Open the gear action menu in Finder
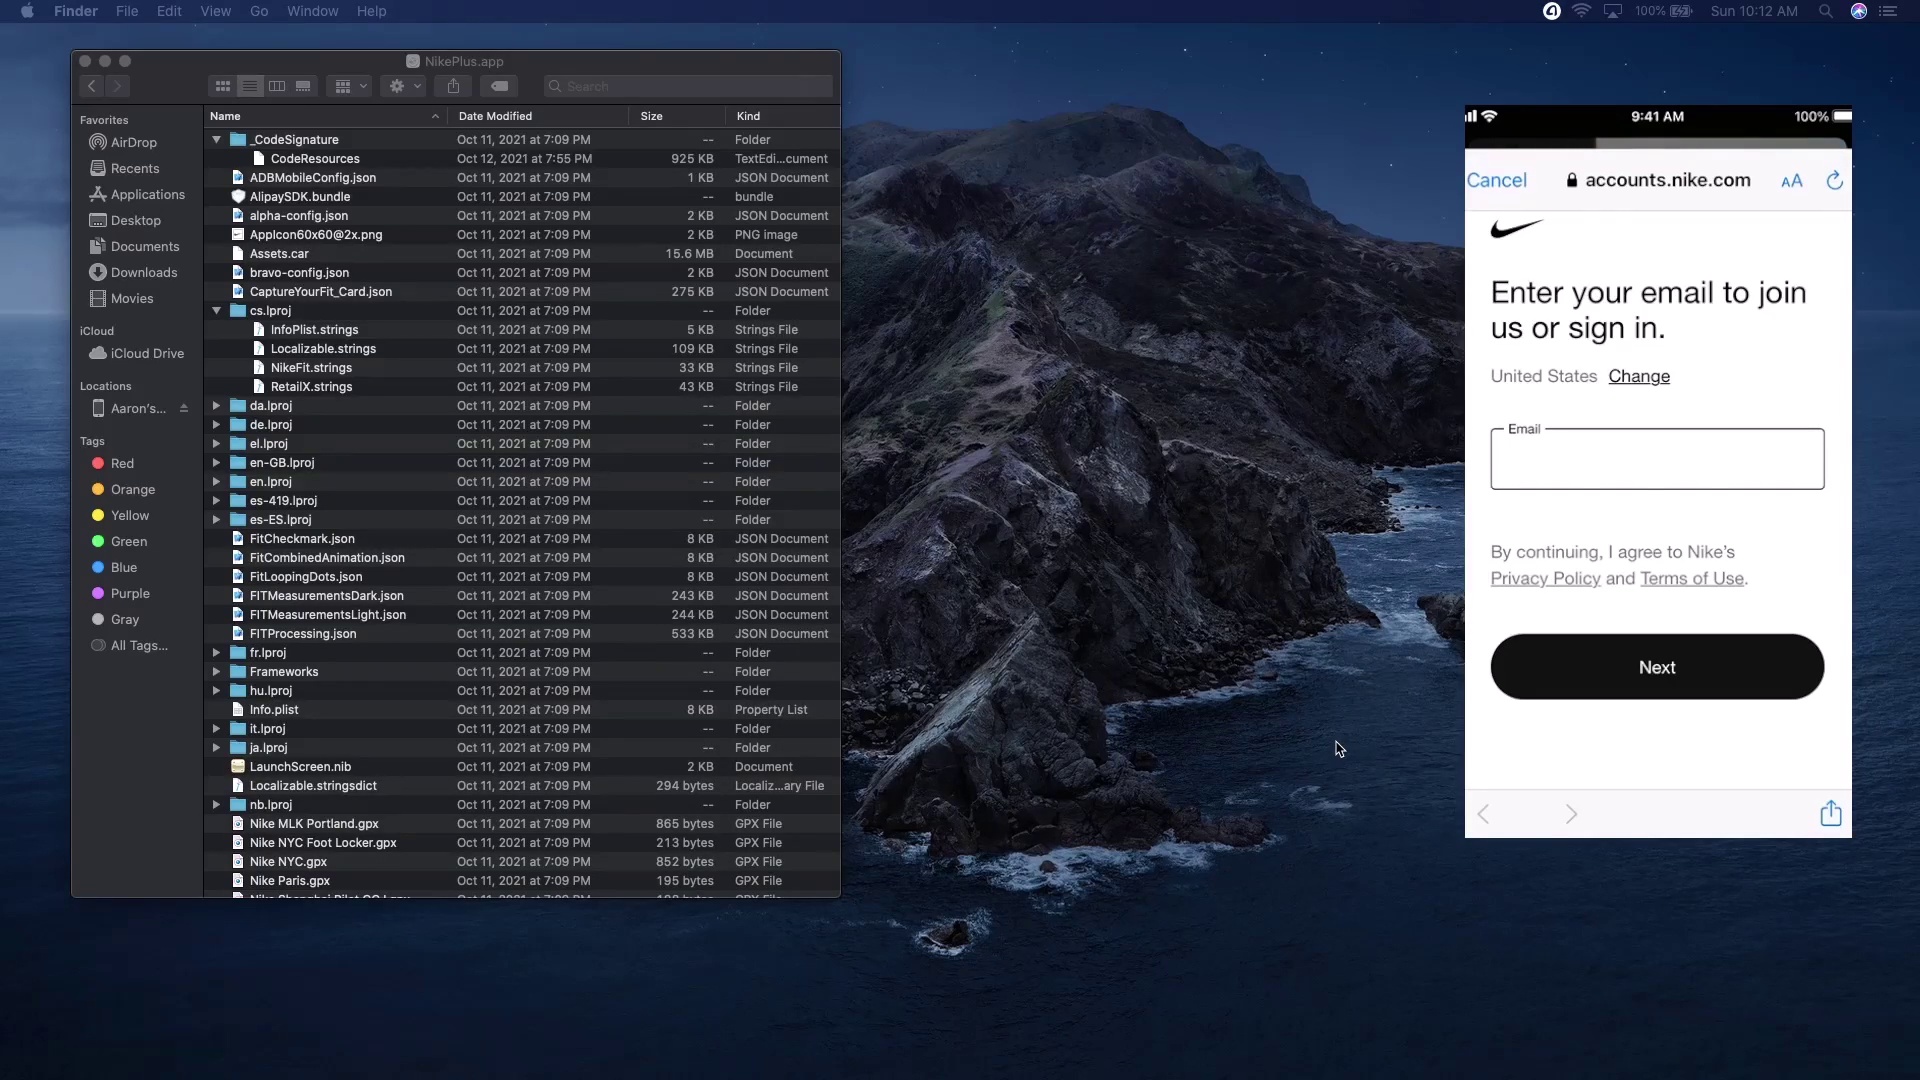This screenshot has height=1080, width=1920. tap(404, 86)
